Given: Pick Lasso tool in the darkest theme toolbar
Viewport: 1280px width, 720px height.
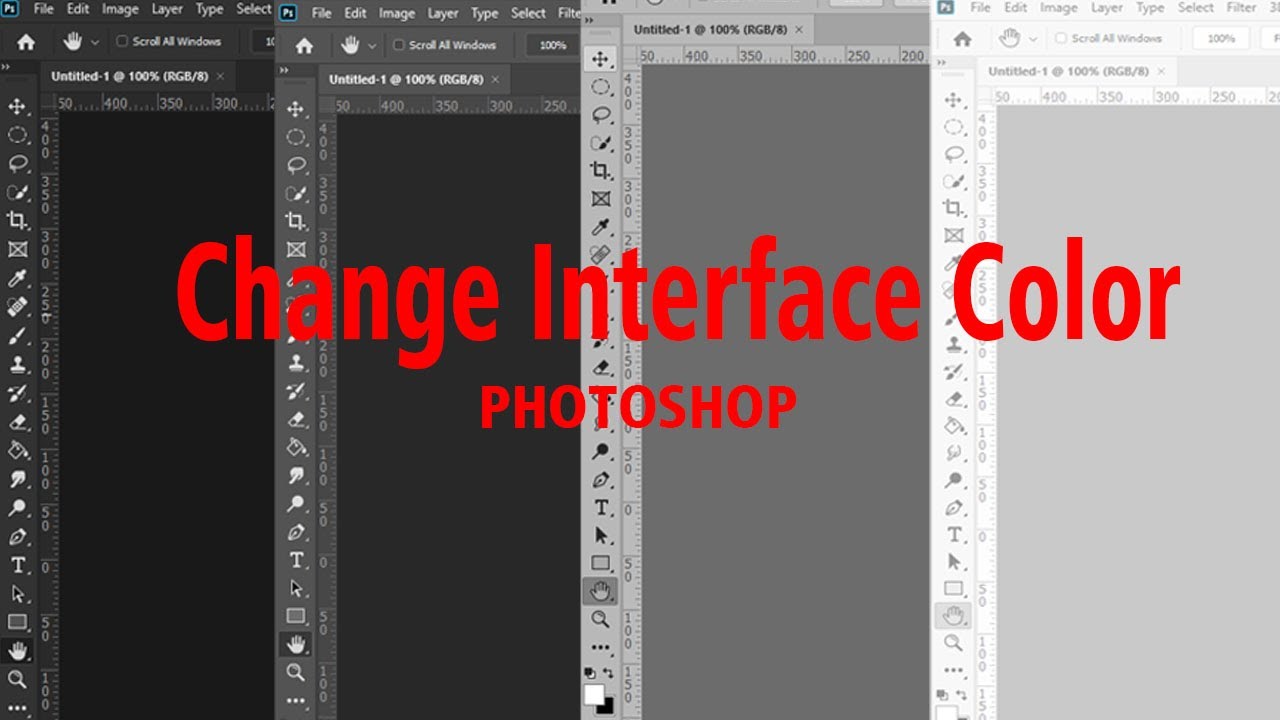Looking at the screenshot, I should 17,163.
